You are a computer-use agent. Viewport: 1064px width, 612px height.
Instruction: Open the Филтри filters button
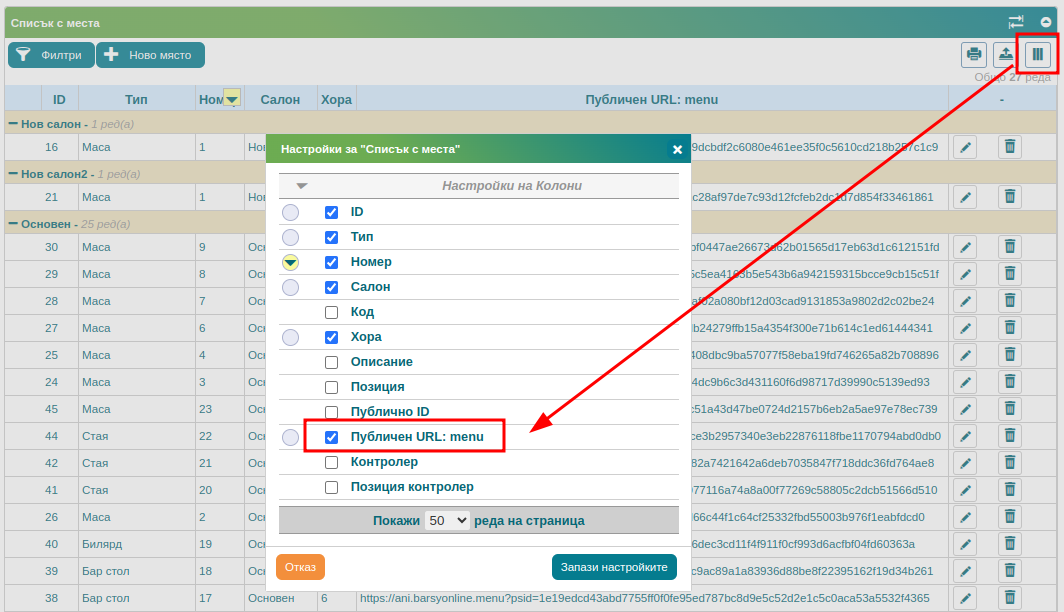tap(51, 55)
